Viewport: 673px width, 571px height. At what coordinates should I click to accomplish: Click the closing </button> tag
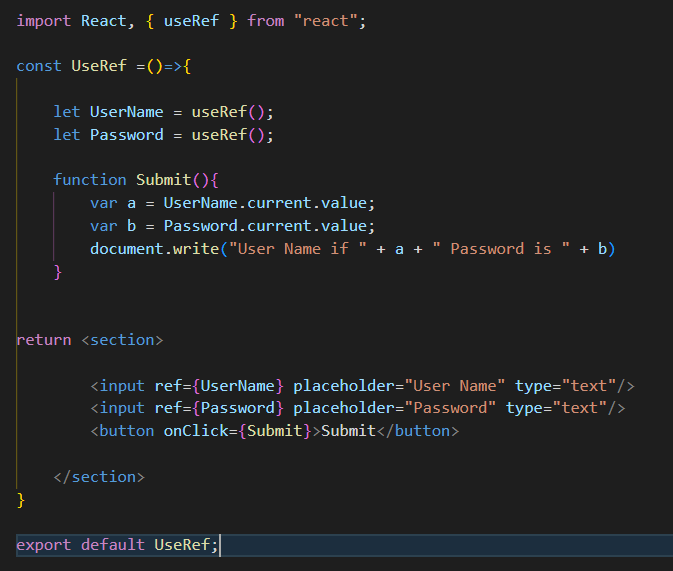pos(418,431)
